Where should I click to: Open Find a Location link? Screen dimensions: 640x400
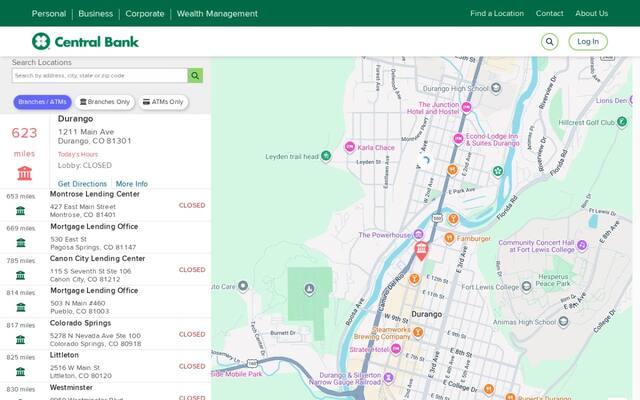[497, 13]
